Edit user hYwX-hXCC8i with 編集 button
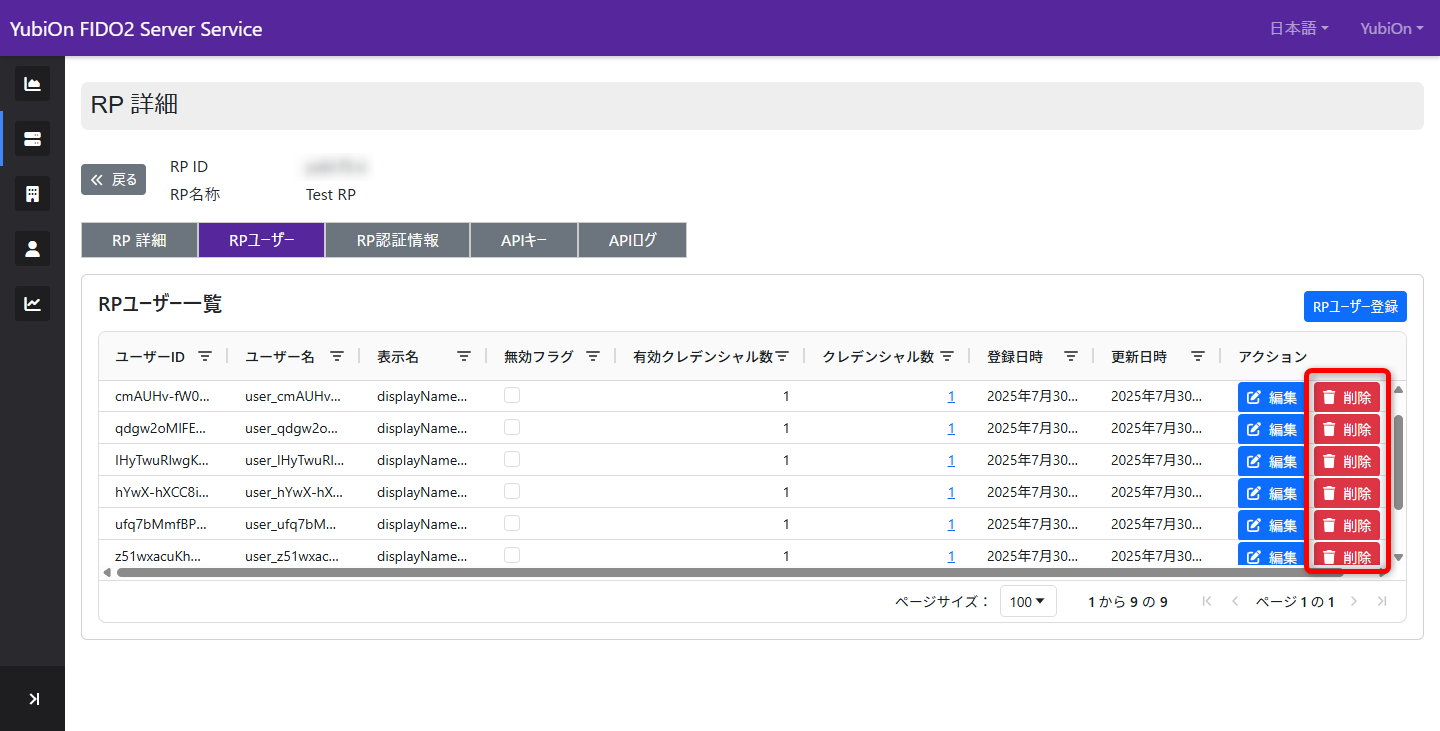 point(1272,493)
